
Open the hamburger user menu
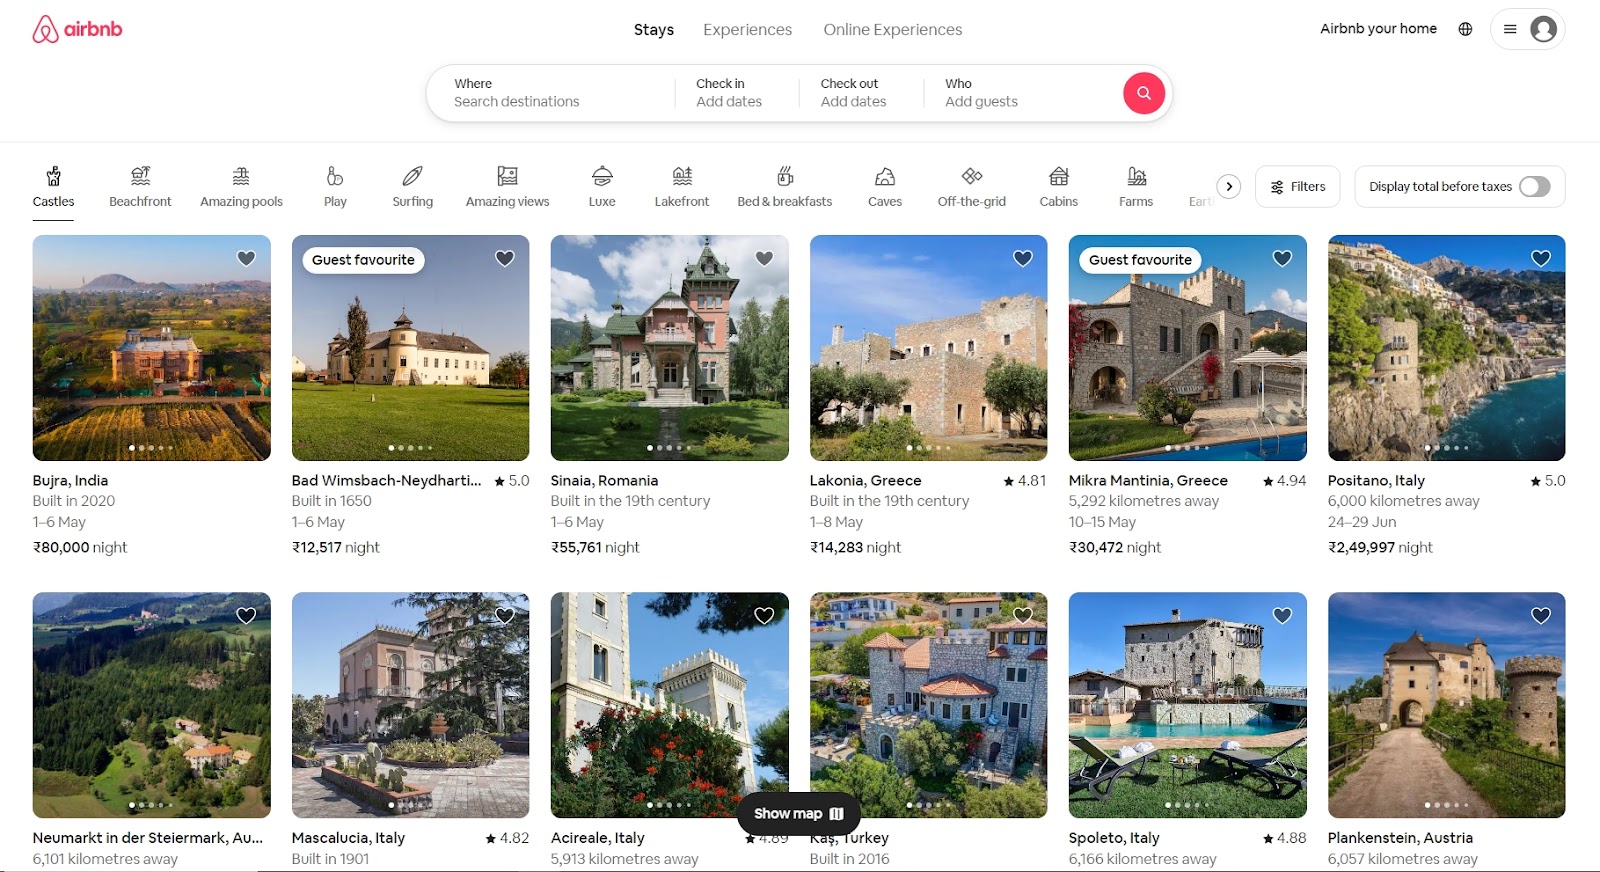(x=1510, y=29)
